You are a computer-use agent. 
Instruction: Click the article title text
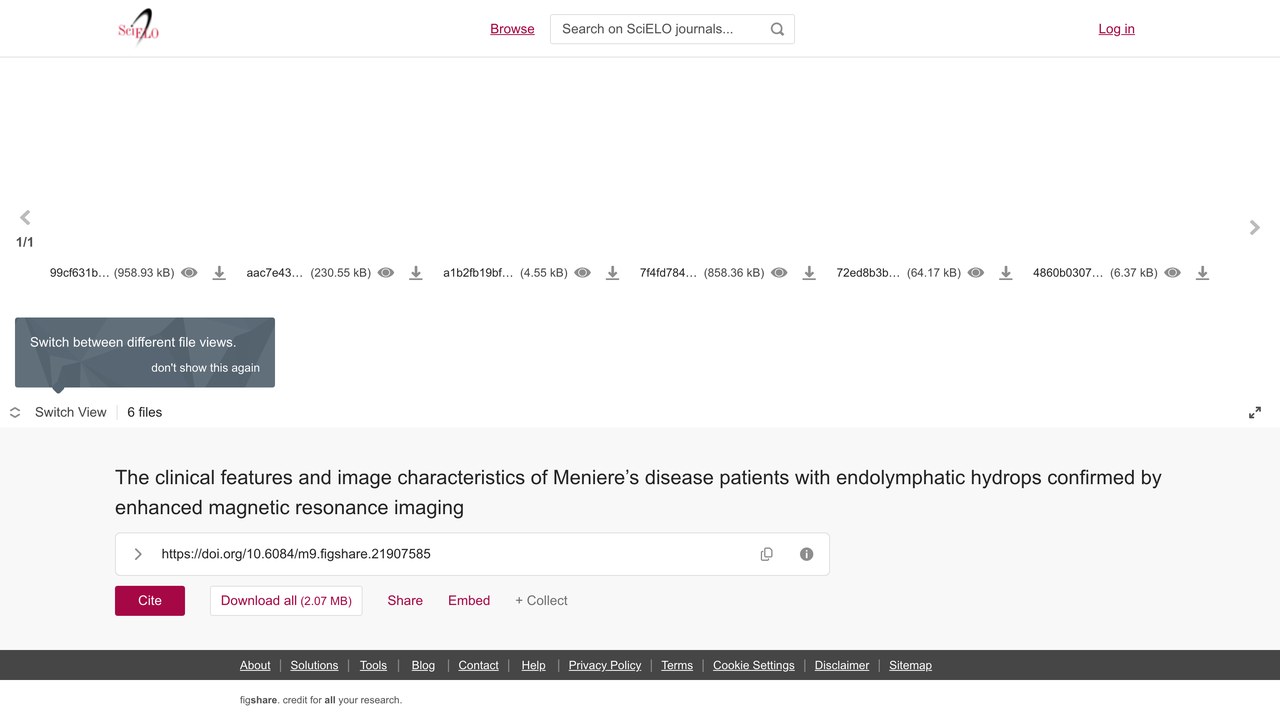[638, 492]
